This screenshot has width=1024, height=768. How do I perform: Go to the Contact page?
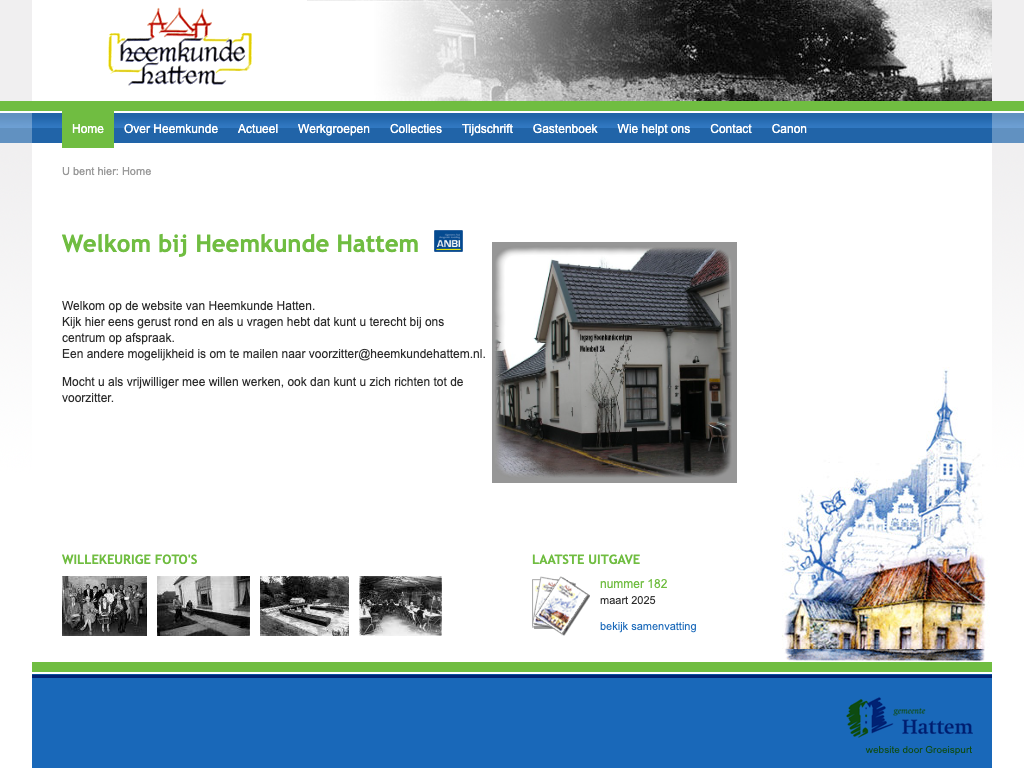pos(731,129)
